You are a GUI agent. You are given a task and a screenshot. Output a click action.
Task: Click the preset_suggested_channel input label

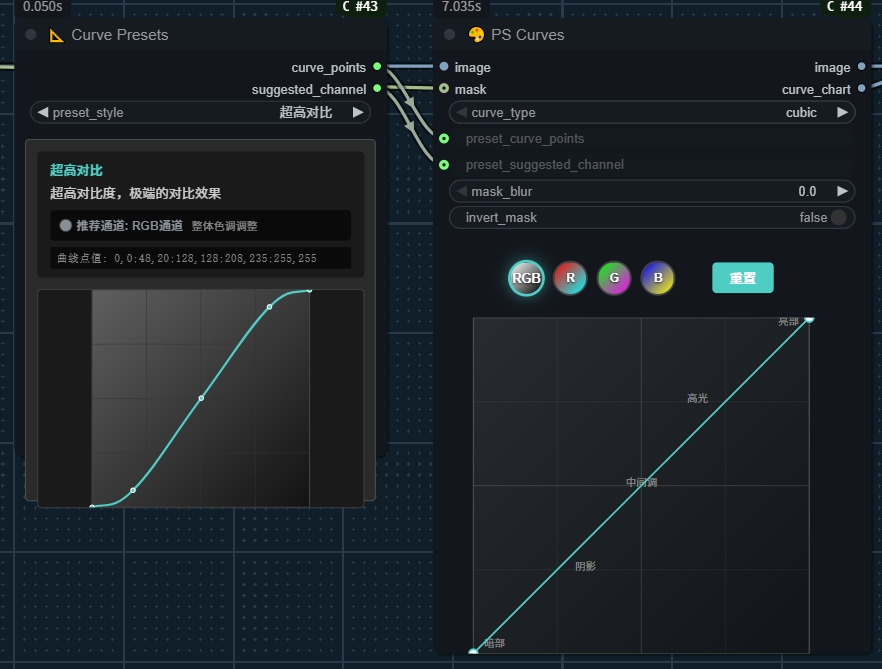tap(544, 164)
